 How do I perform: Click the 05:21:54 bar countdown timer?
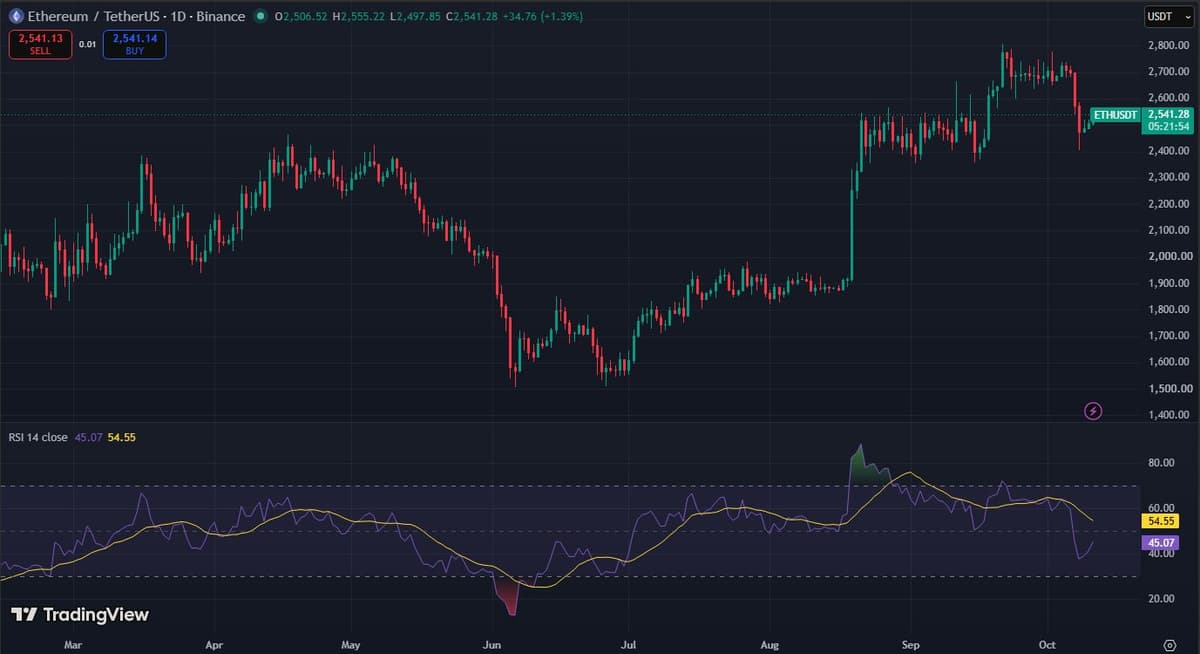click(x=1167, y=127)
